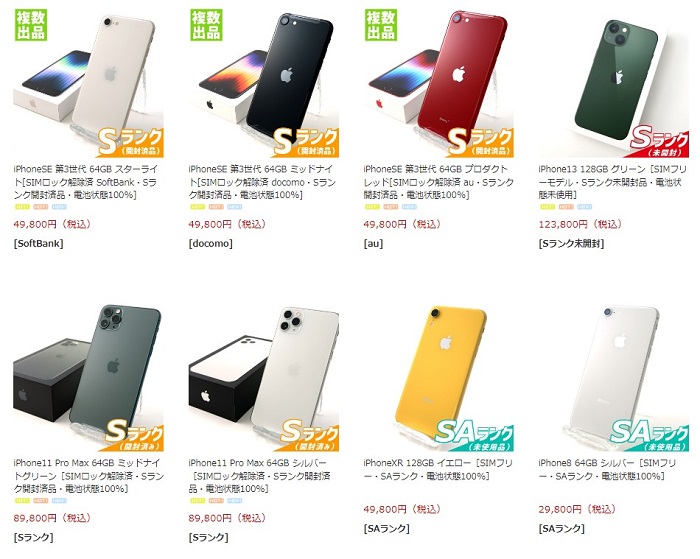
Task: Click the [au] carrier label
Action: click(x=374, y=244)
